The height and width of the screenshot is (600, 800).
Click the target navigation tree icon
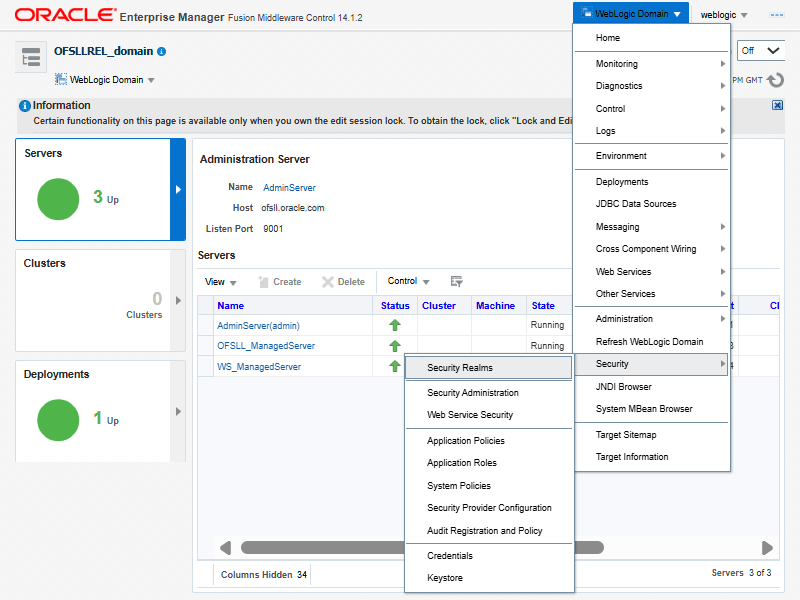[31, 58]
